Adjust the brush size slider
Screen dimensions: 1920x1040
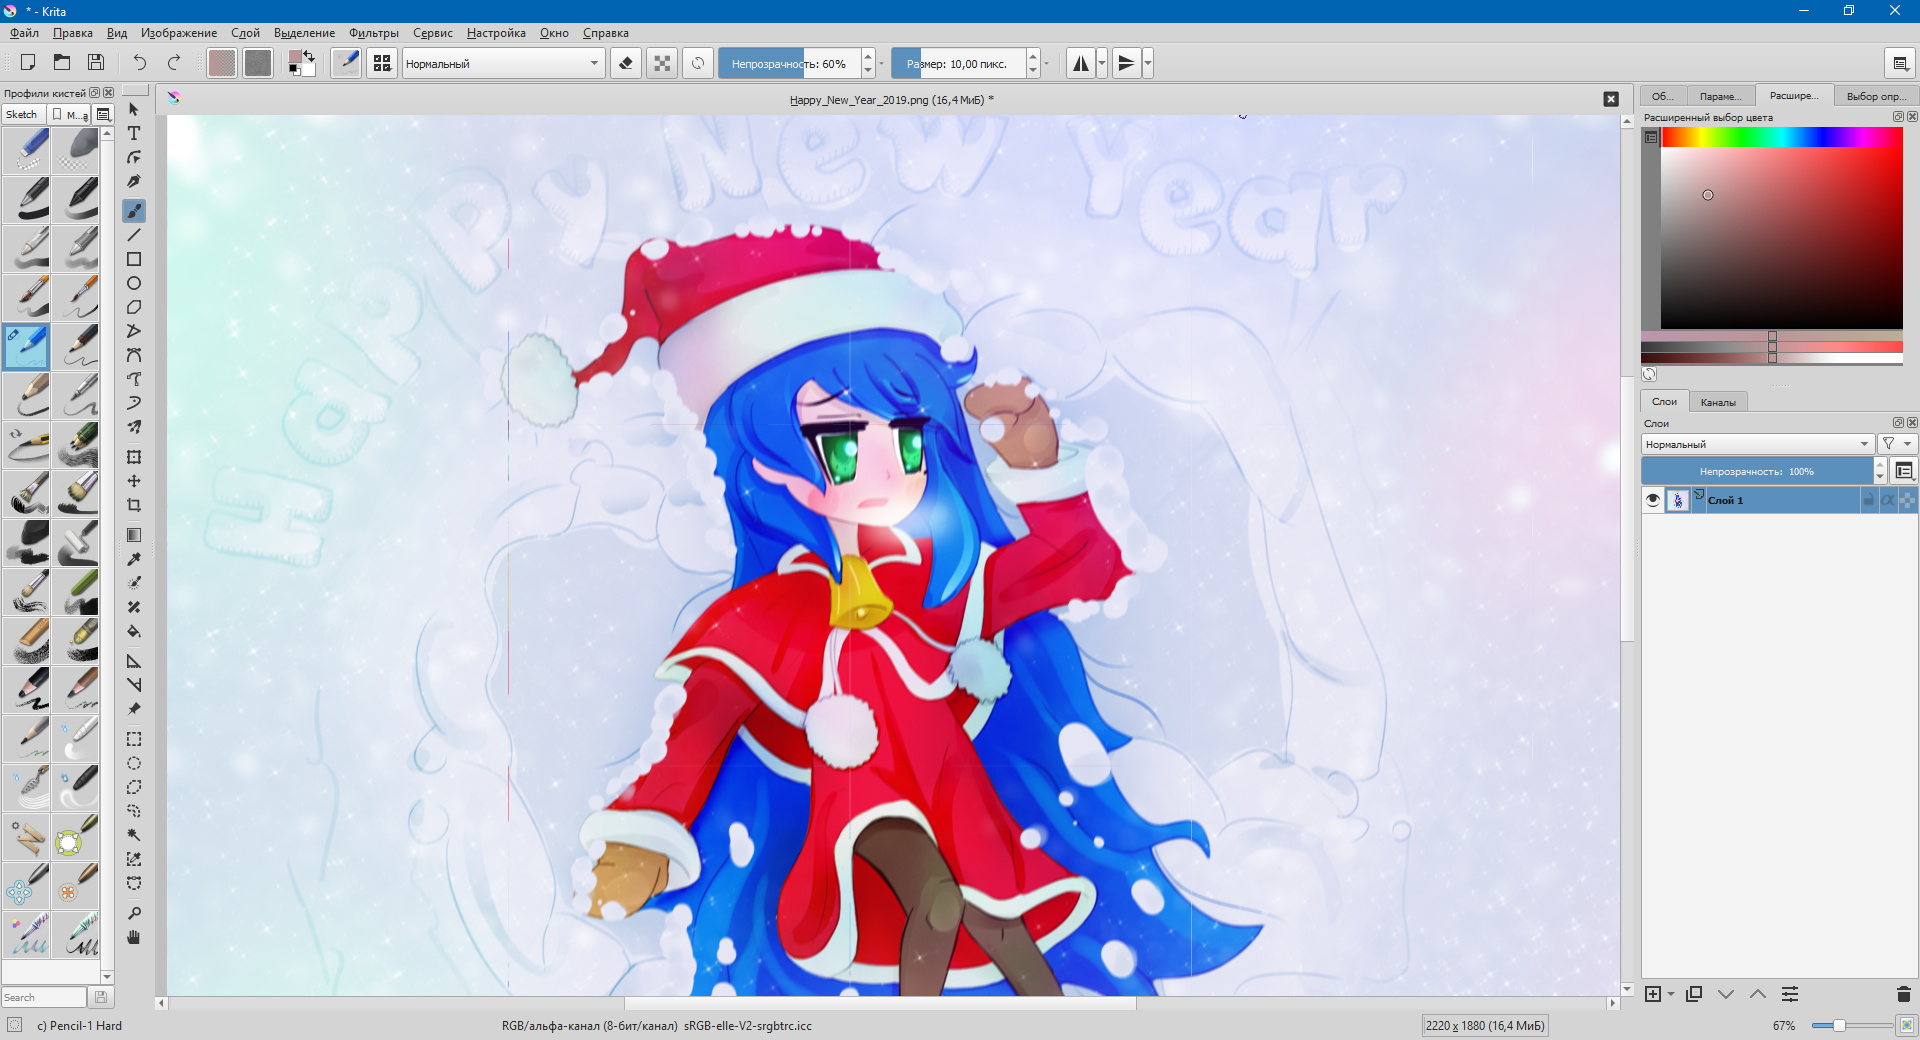(958, 63)
